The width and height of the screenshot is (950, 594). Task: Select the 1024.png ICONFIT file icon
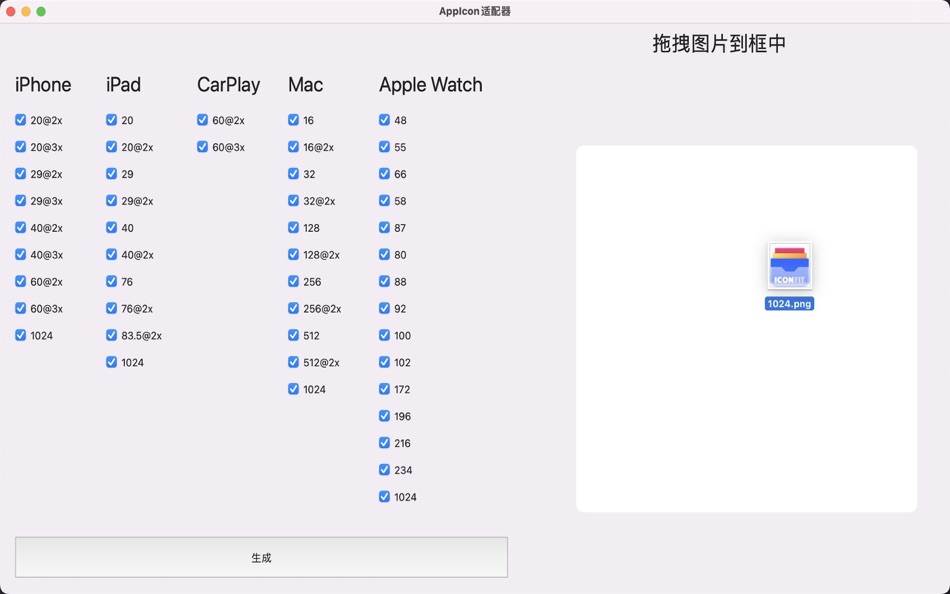(789, 266)
